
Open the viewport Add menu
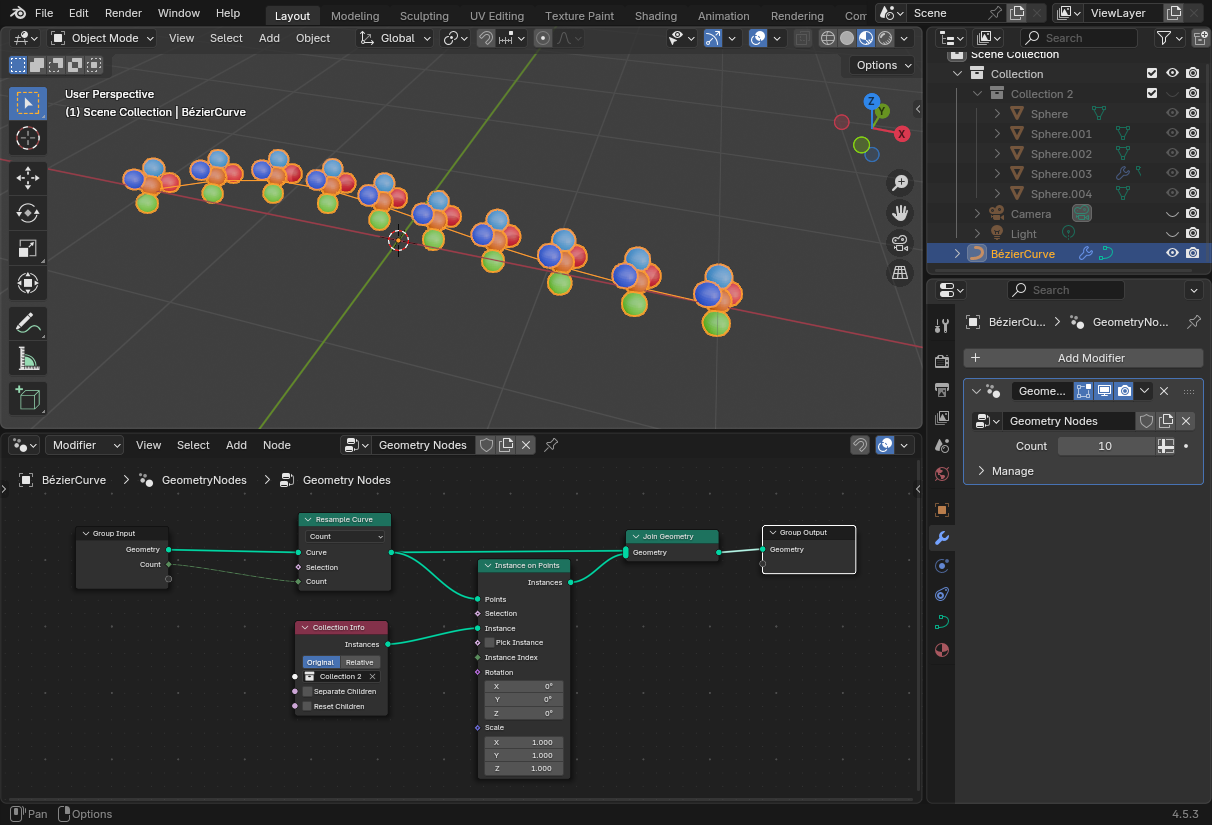tap(270, 38)
